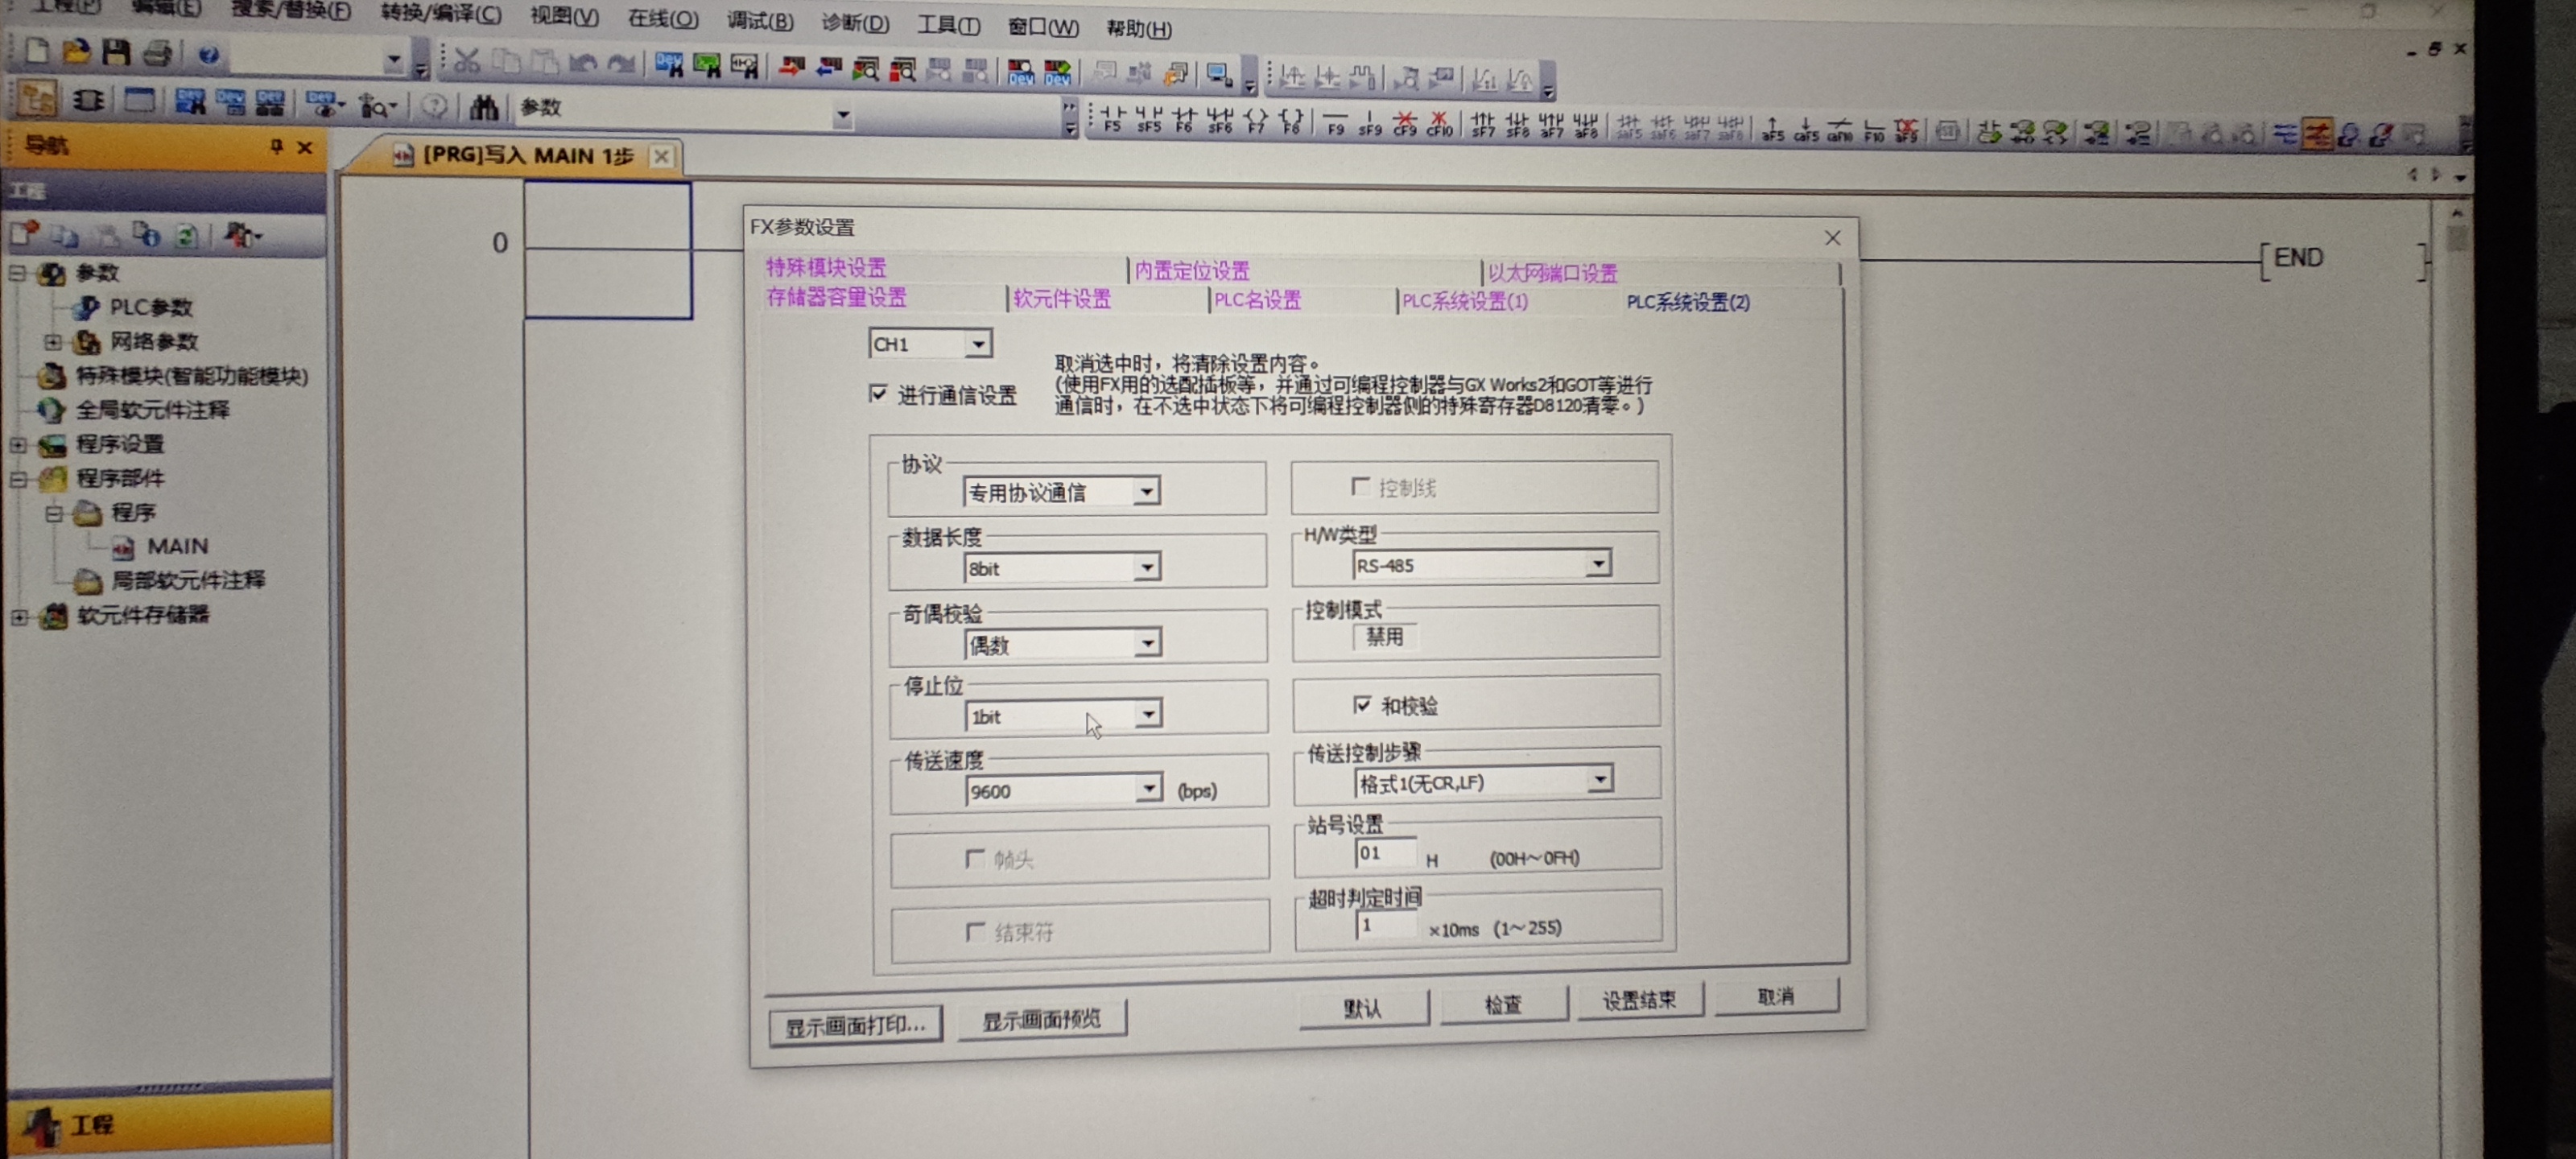Open a project via the folder icon

click(x=76, y=50)
